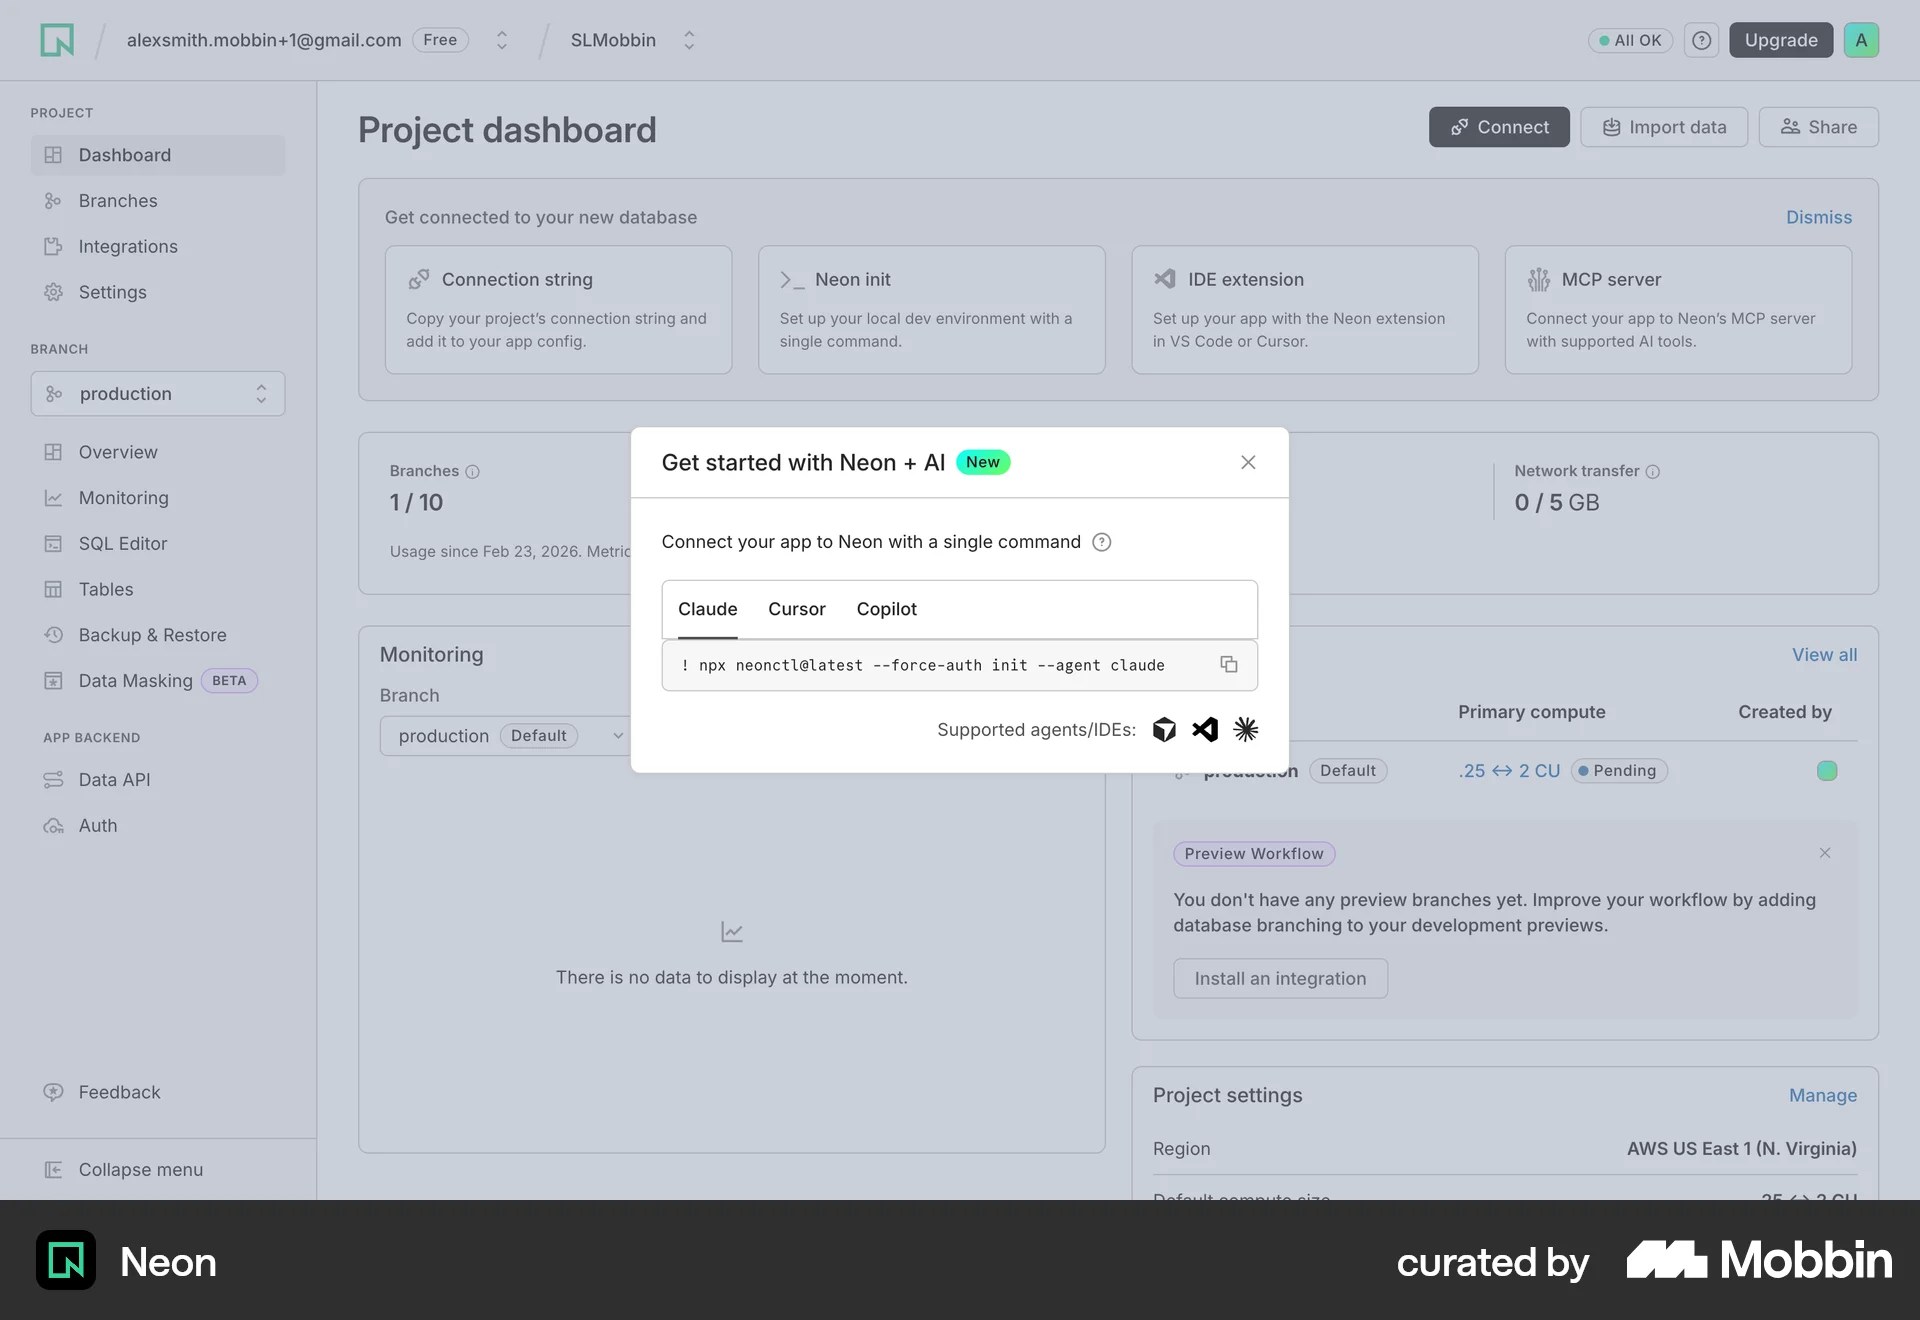Viewport: 1920px width, 1320px height.
Task: Click the account email alexsmith.mobbin+1@gmail.com
Action: (264, 40)
